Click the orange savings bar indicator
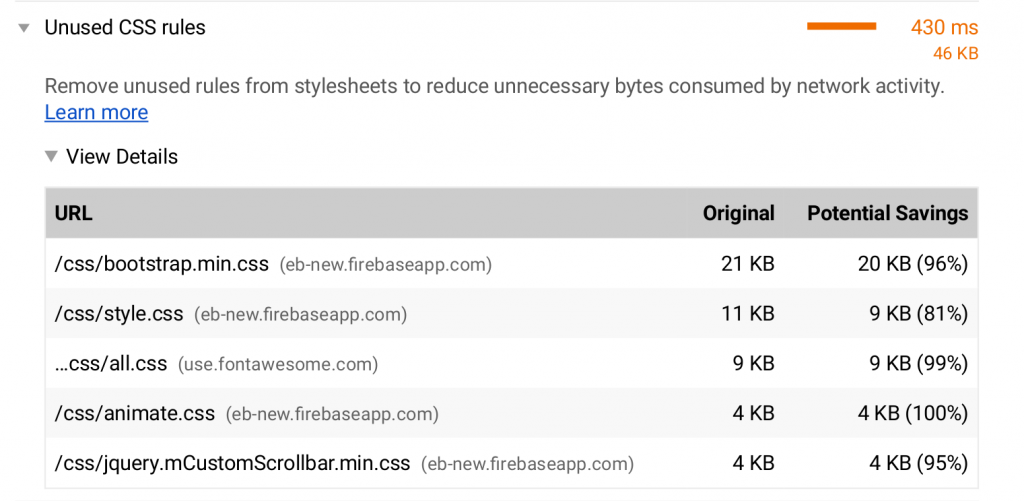 click(x=841, y=27)
